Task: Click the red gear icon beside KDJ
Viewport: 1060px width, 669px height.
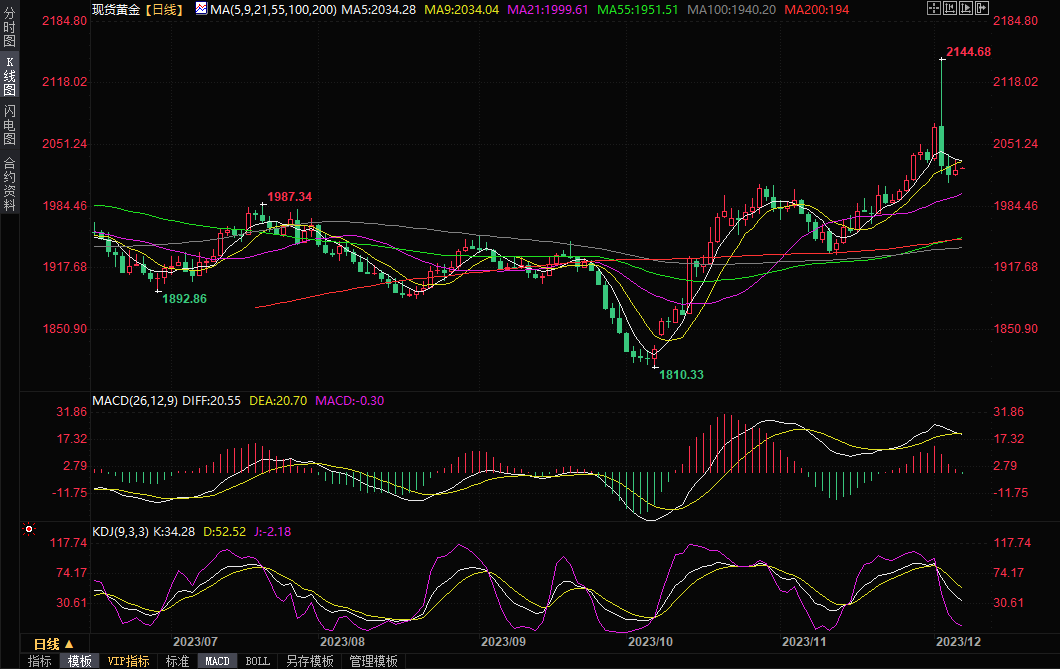Action: [x=29, y=529]
